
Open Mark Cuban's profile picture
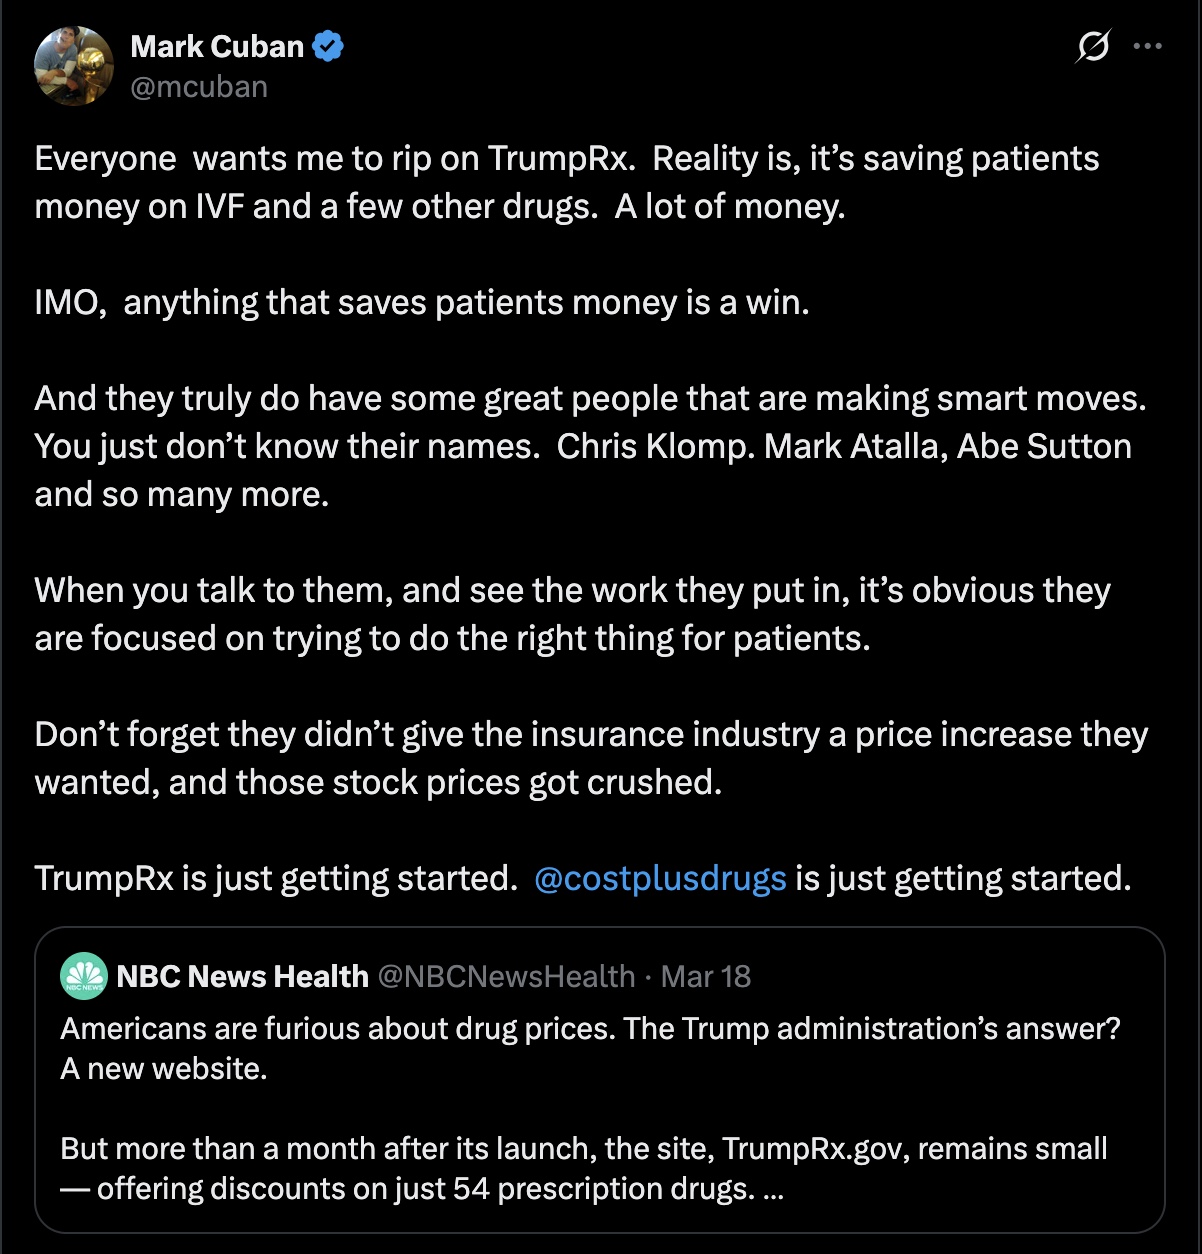coord(73,66)
